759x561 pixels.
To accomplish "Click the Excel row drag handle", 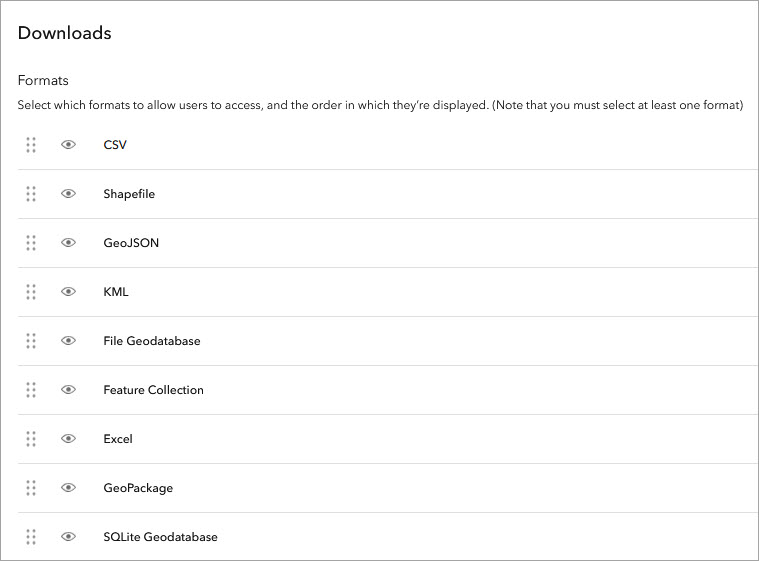I will pos(31,439).
